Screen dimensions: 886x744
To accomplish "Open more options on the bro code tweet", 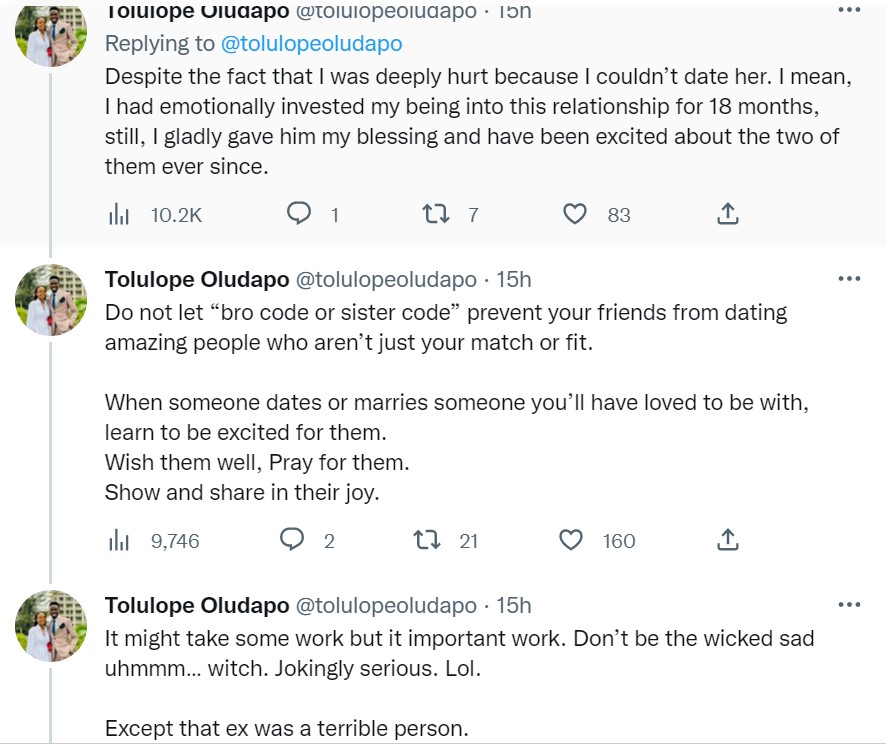I will (x=849, y=279).
